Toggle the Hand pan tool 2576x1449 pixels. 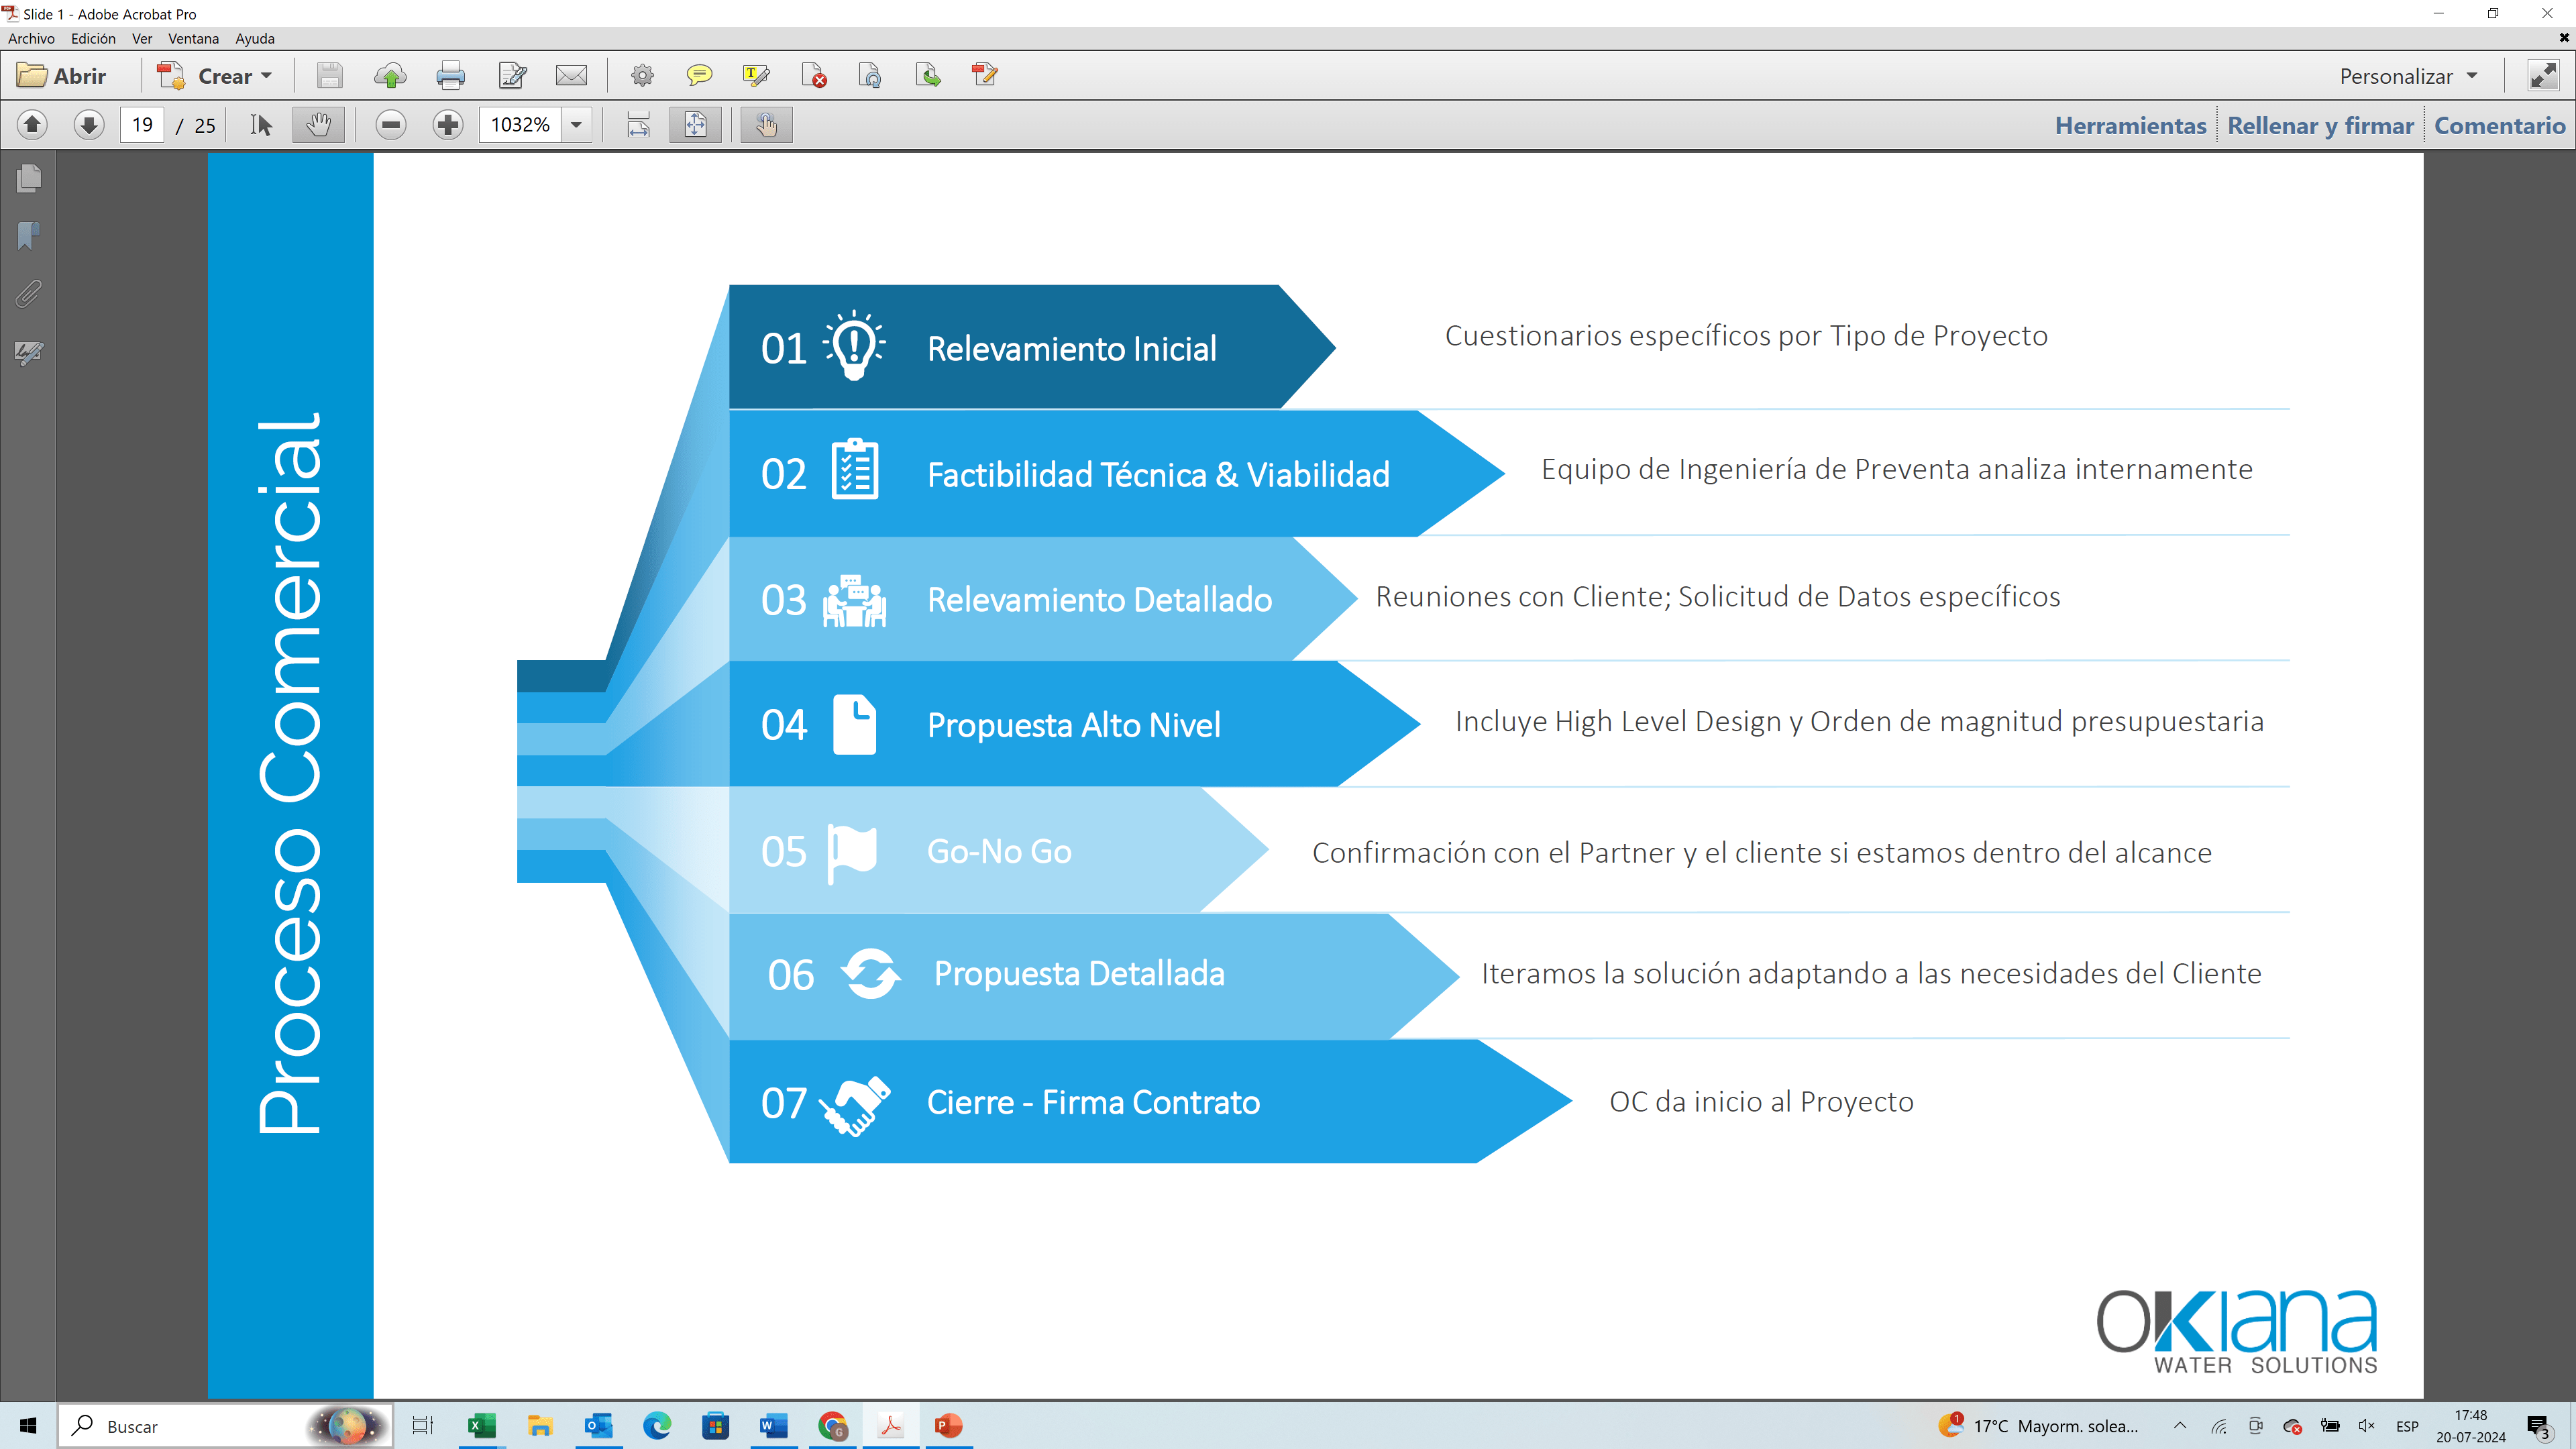tap(318, 125)
